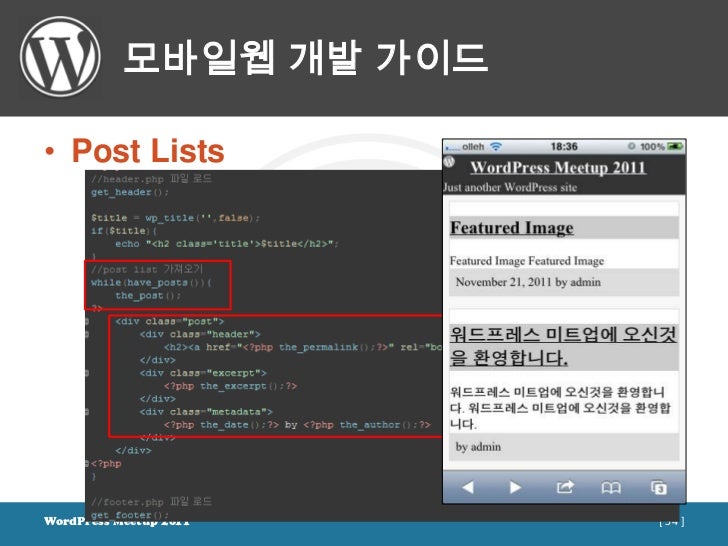This screenshot has height=546, width=728.
Task: Click 'November 21, 2011 by admin' metadata
Action: [528, 282]
